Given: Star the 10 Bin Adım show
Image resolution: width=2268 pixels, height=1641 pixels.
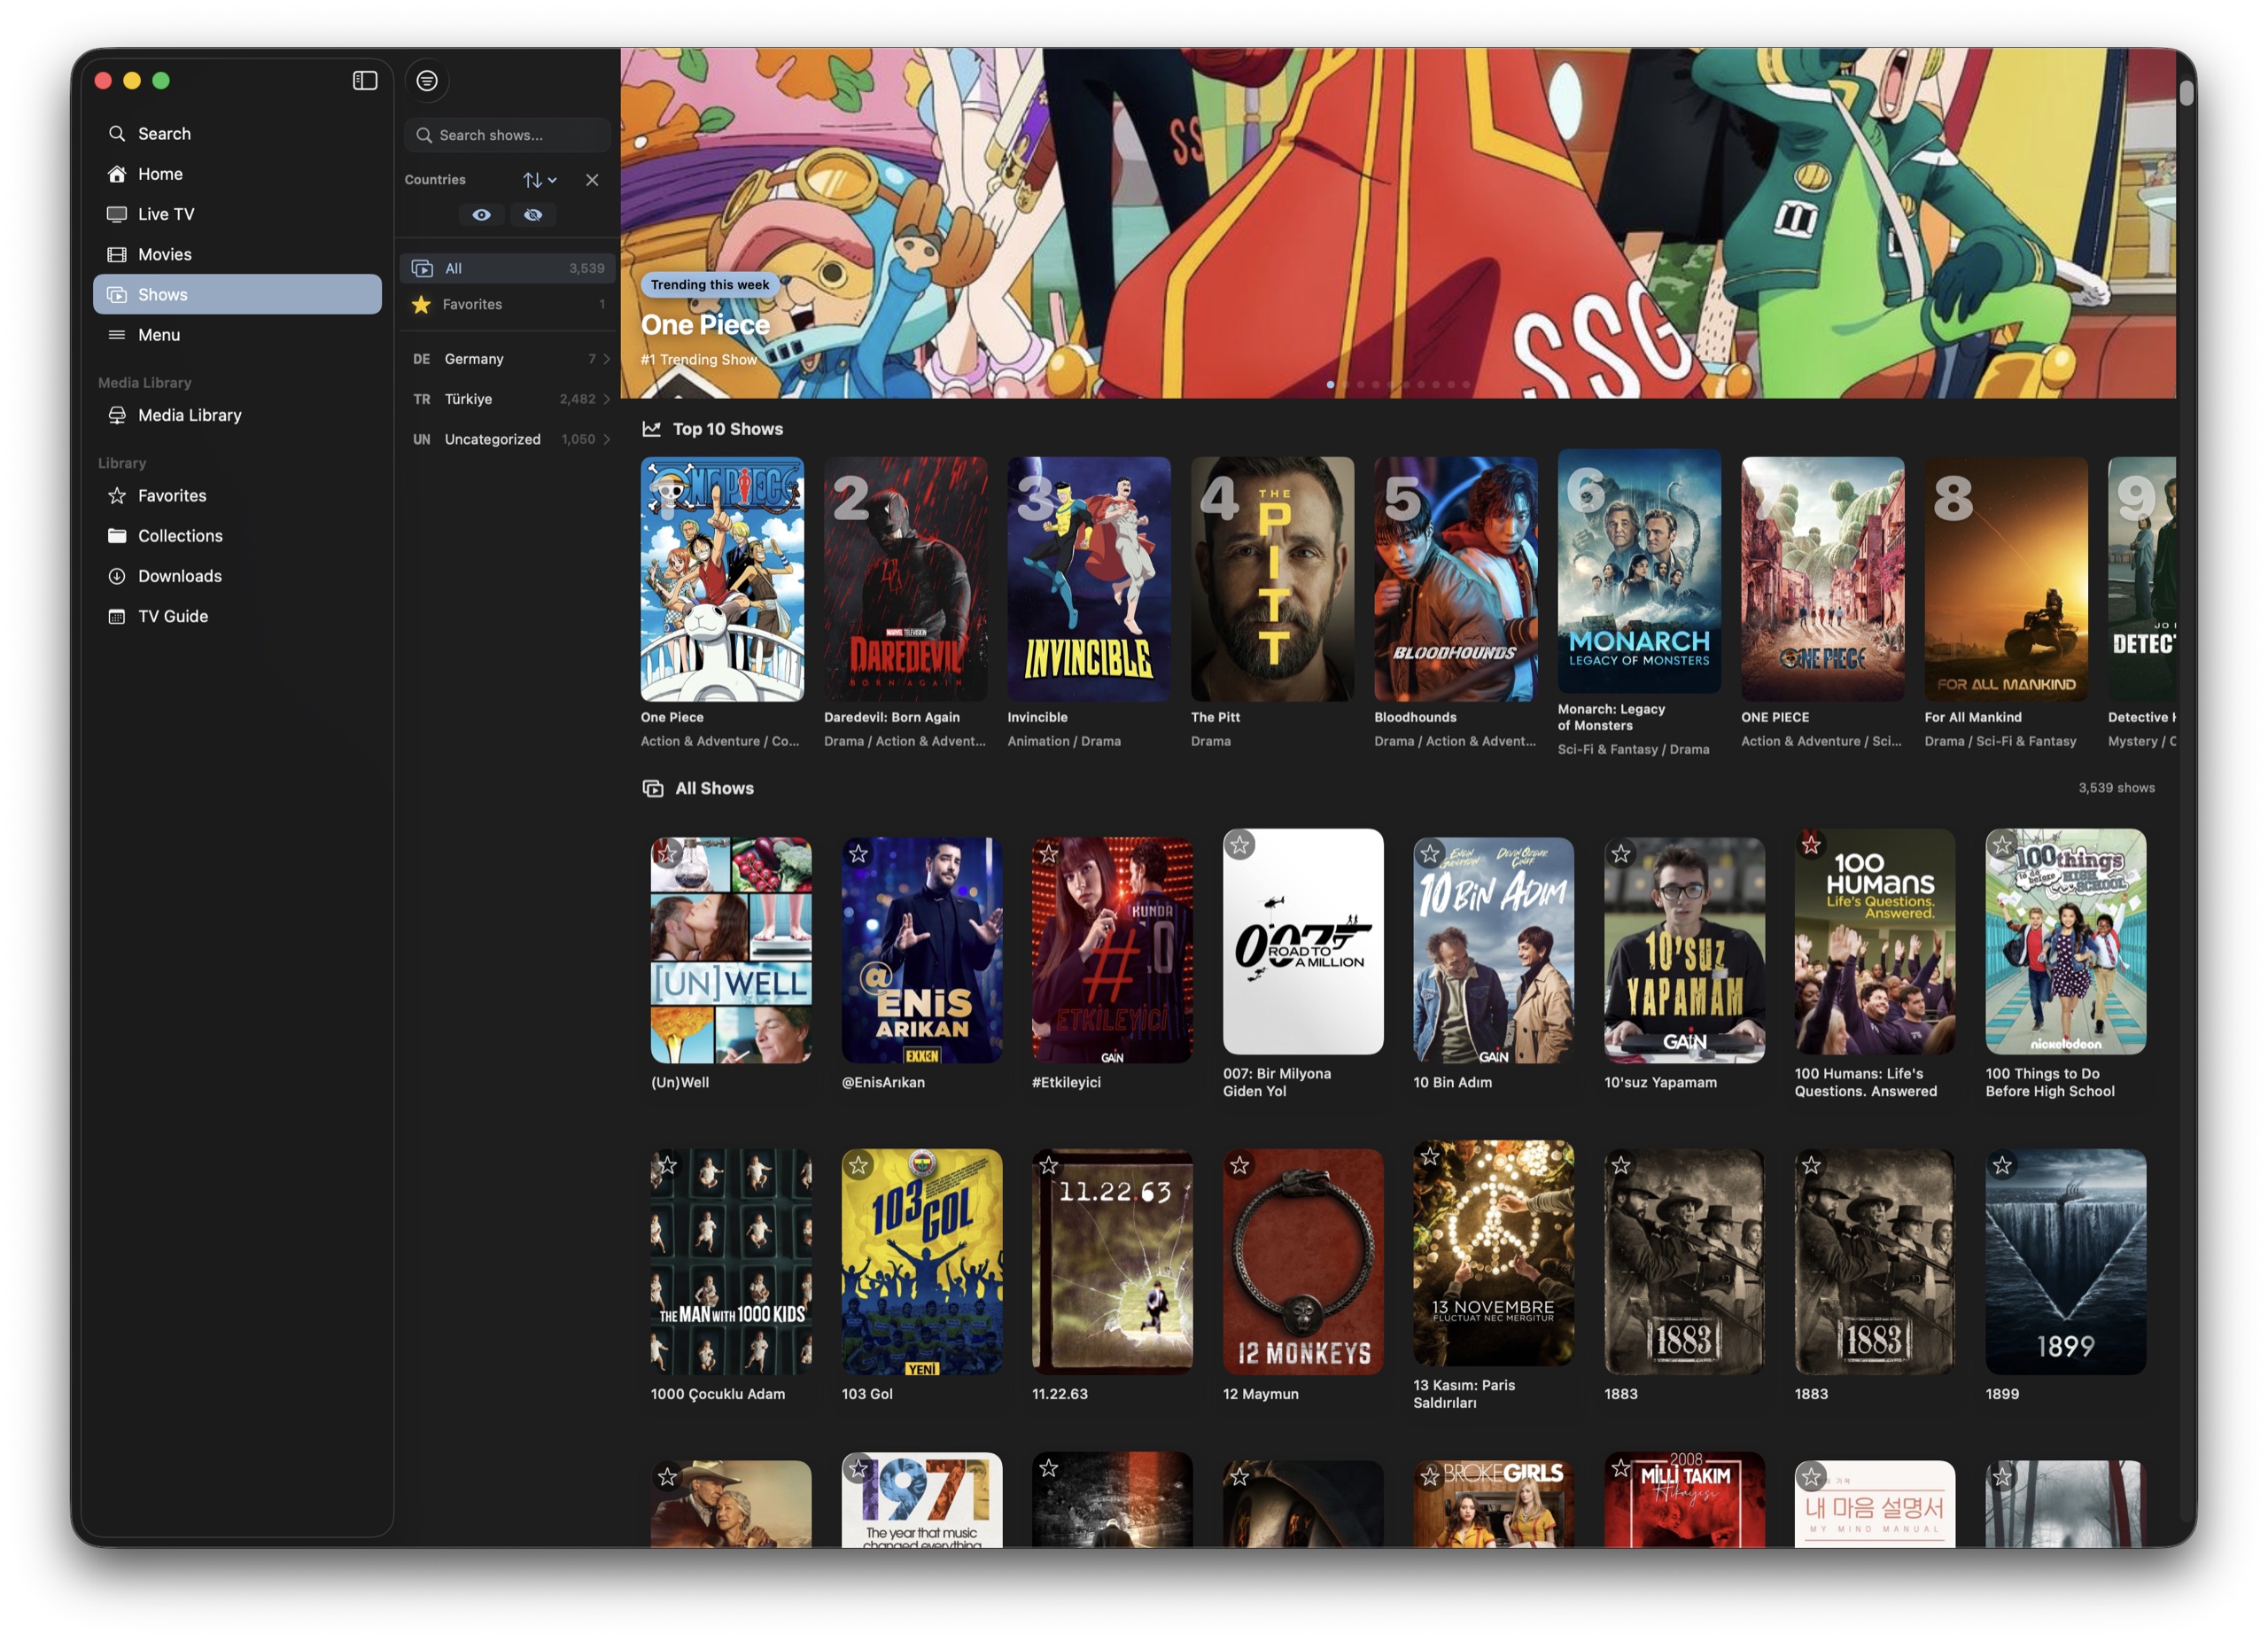Looking at the screenshot, I should point(1430,854).
